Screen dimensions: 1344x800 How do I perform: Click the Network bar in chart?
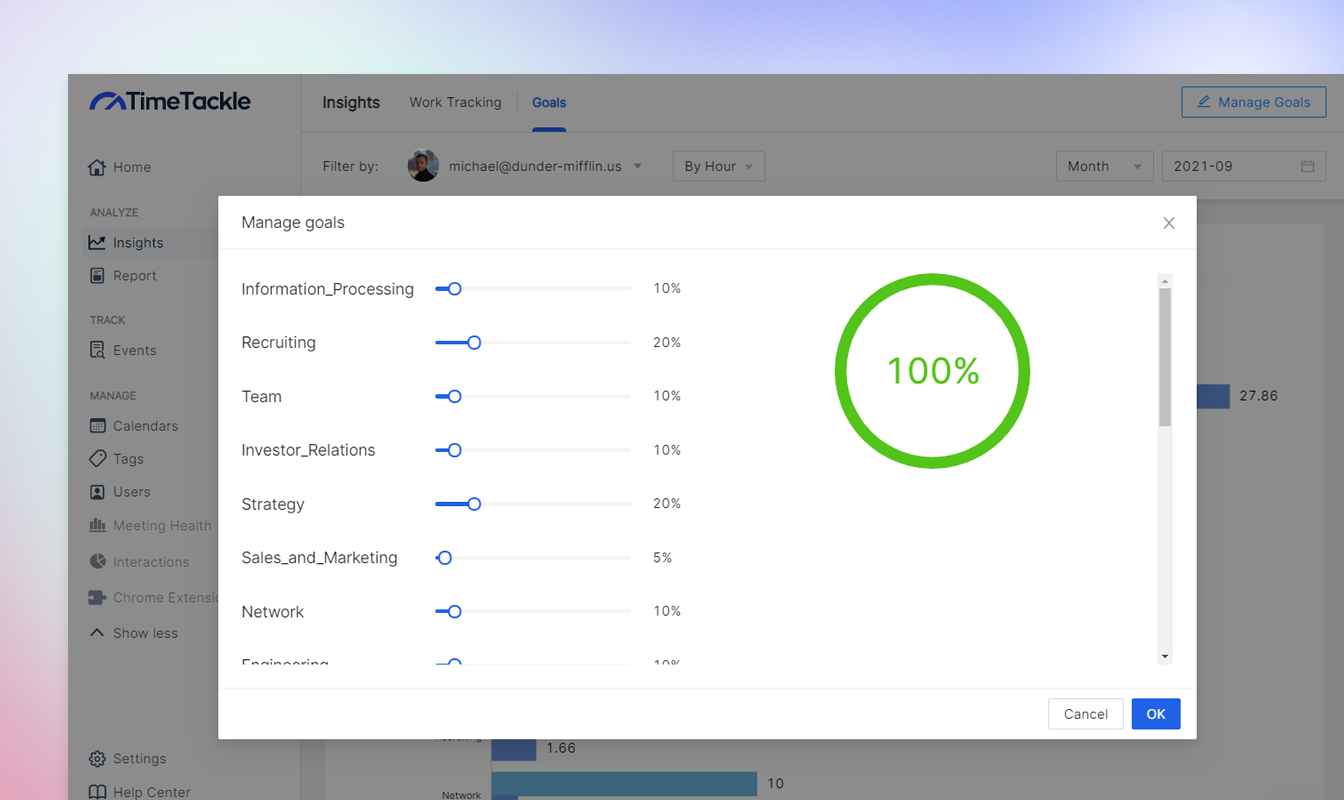pos(624,784)
